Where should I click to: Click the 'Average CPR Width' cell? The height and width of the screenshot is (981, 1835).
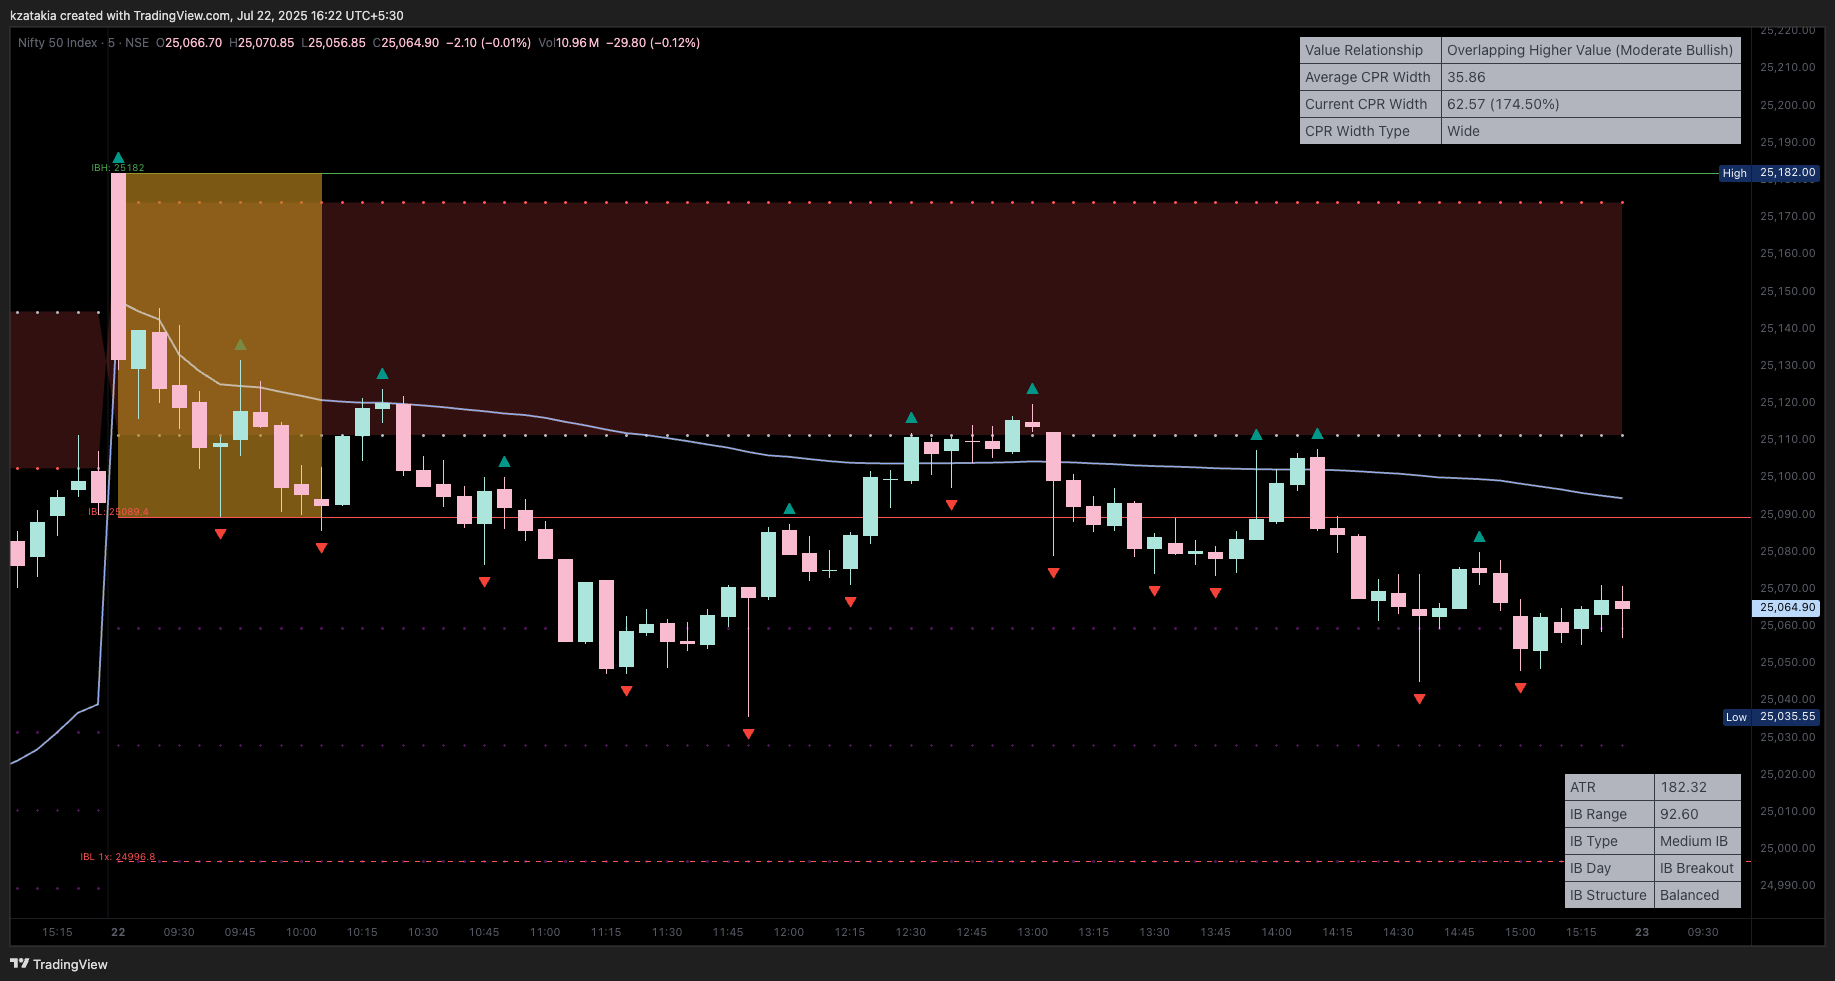tap(1370, 77)
